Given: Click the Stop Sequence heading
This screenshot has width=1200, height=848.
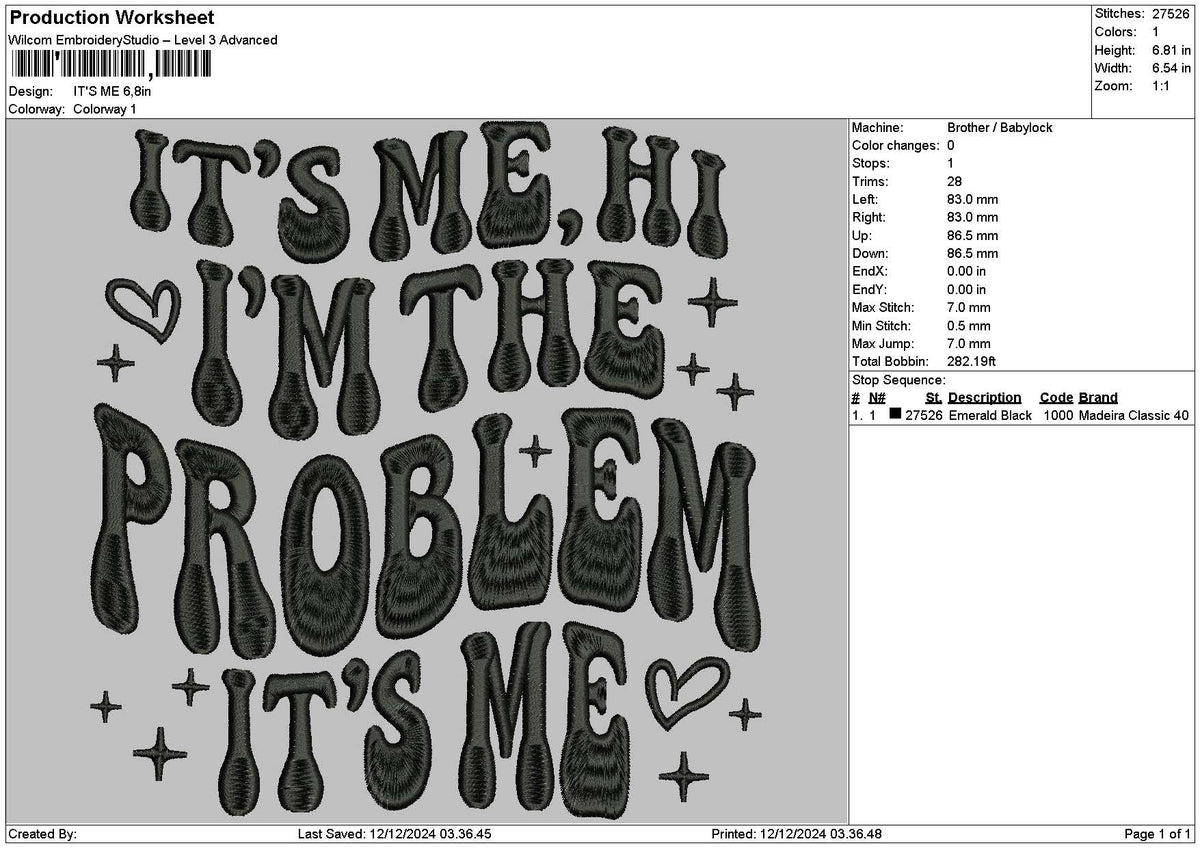Looking at the screenshot, I should [899, 380].
